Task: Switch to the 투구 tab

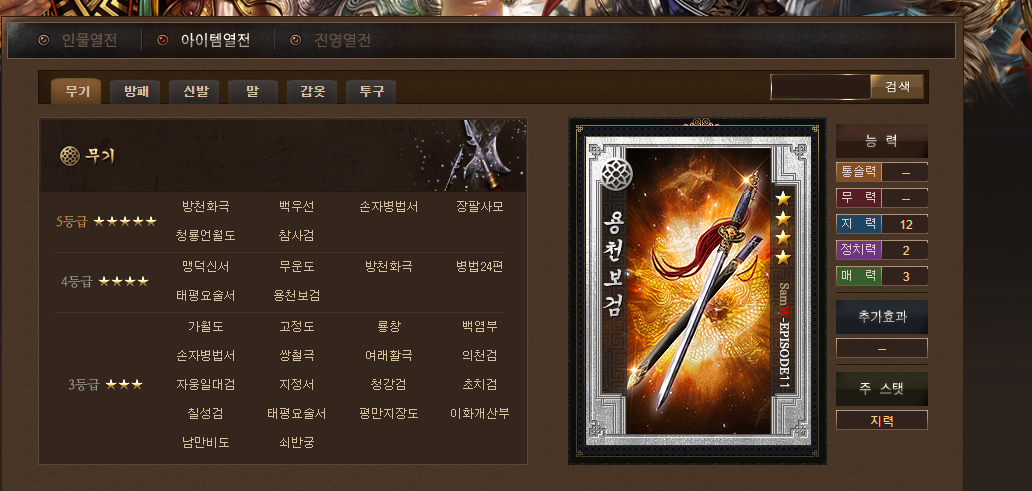Action: pyautogui.click(x=371, y=91)
